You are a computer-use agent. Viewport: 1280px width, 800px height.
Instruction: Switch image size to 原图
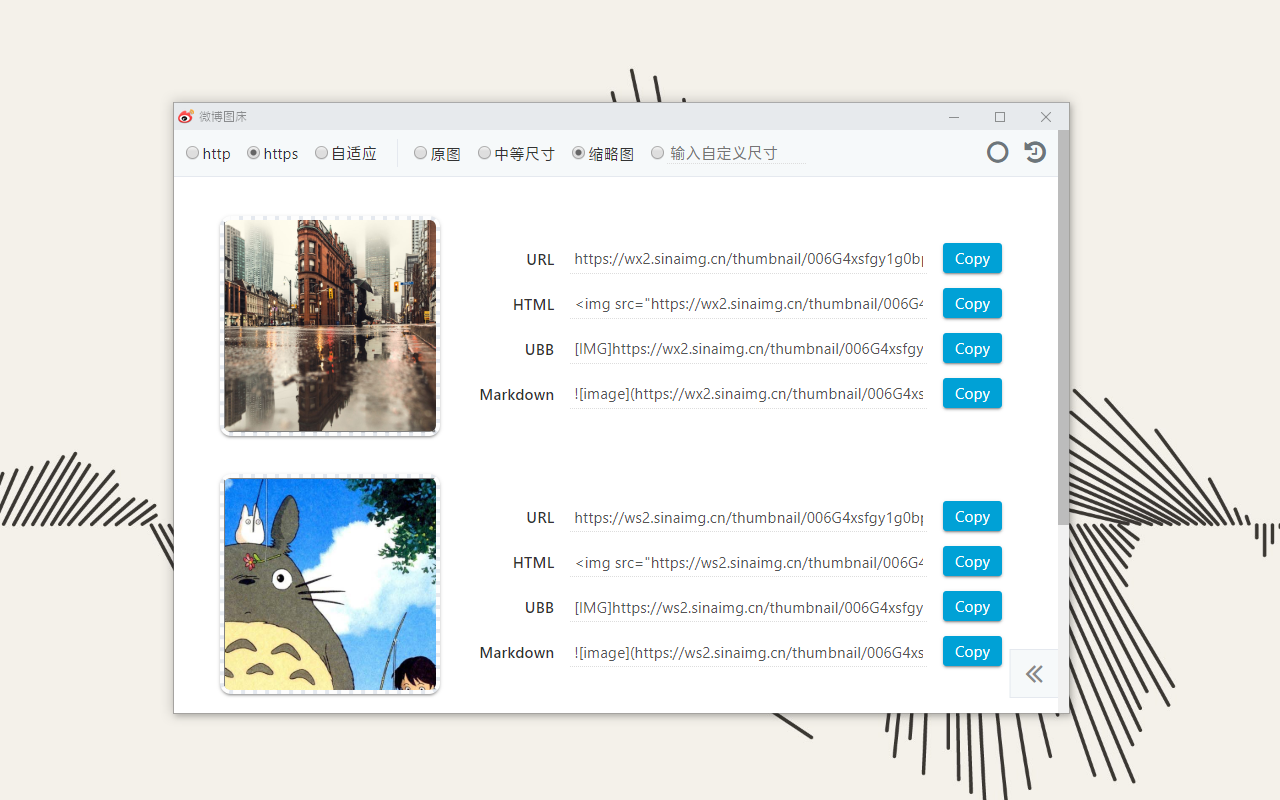421,153
